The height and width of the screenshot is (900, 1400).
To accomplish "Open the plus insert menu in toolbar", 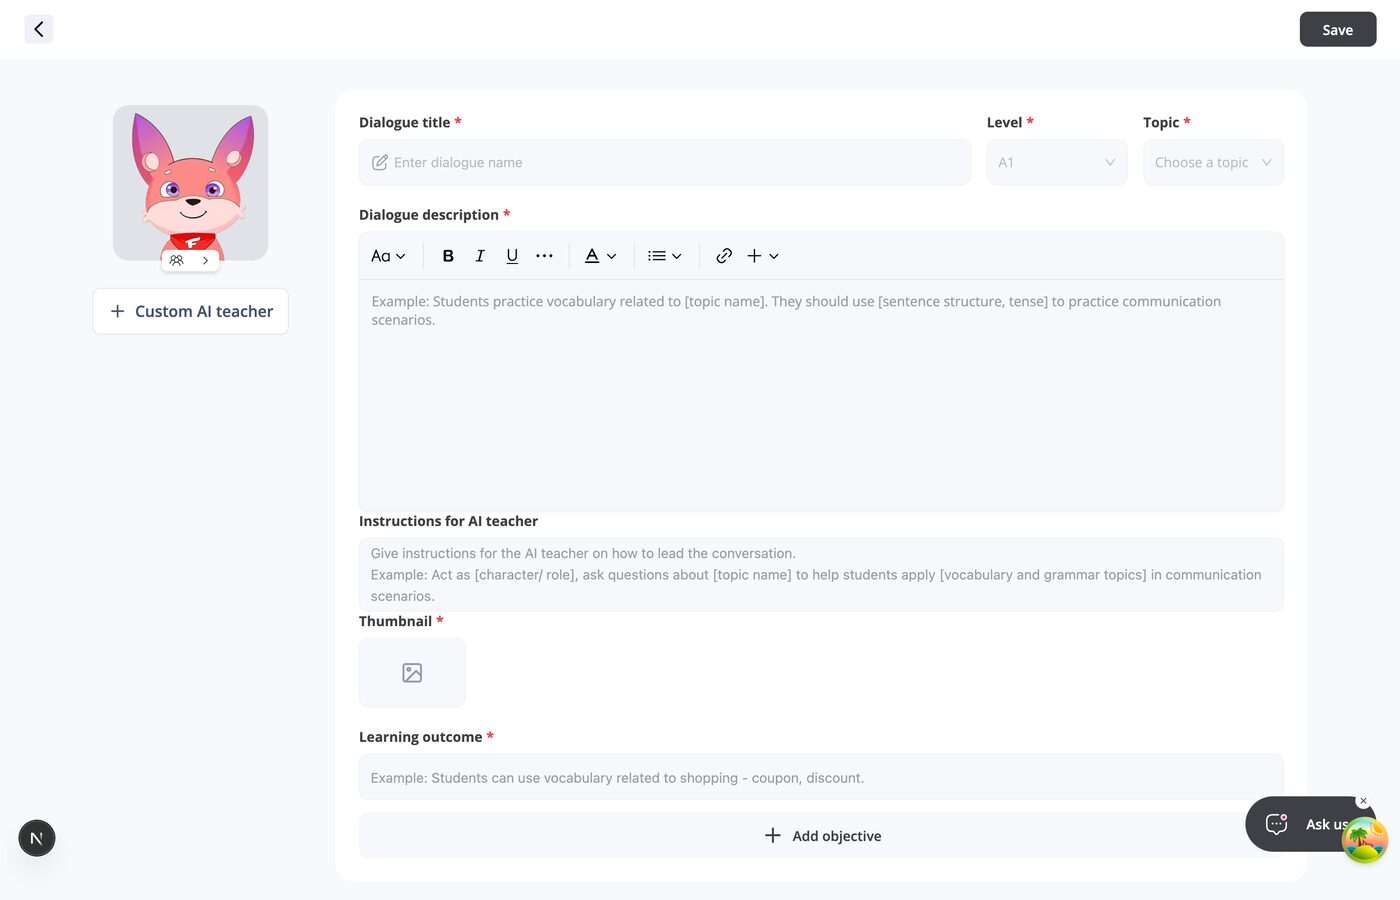I will [763, 256].
